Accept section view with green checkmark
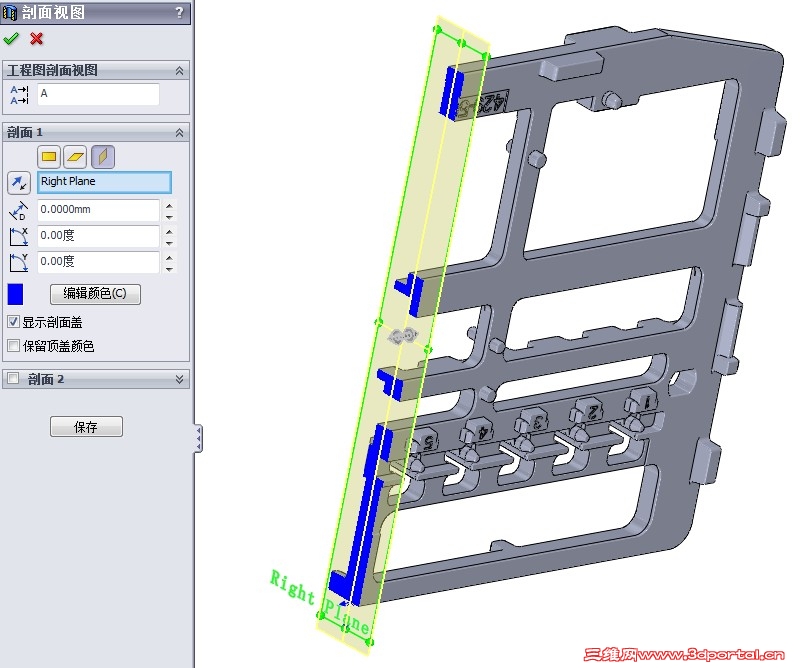 (11, 38)
